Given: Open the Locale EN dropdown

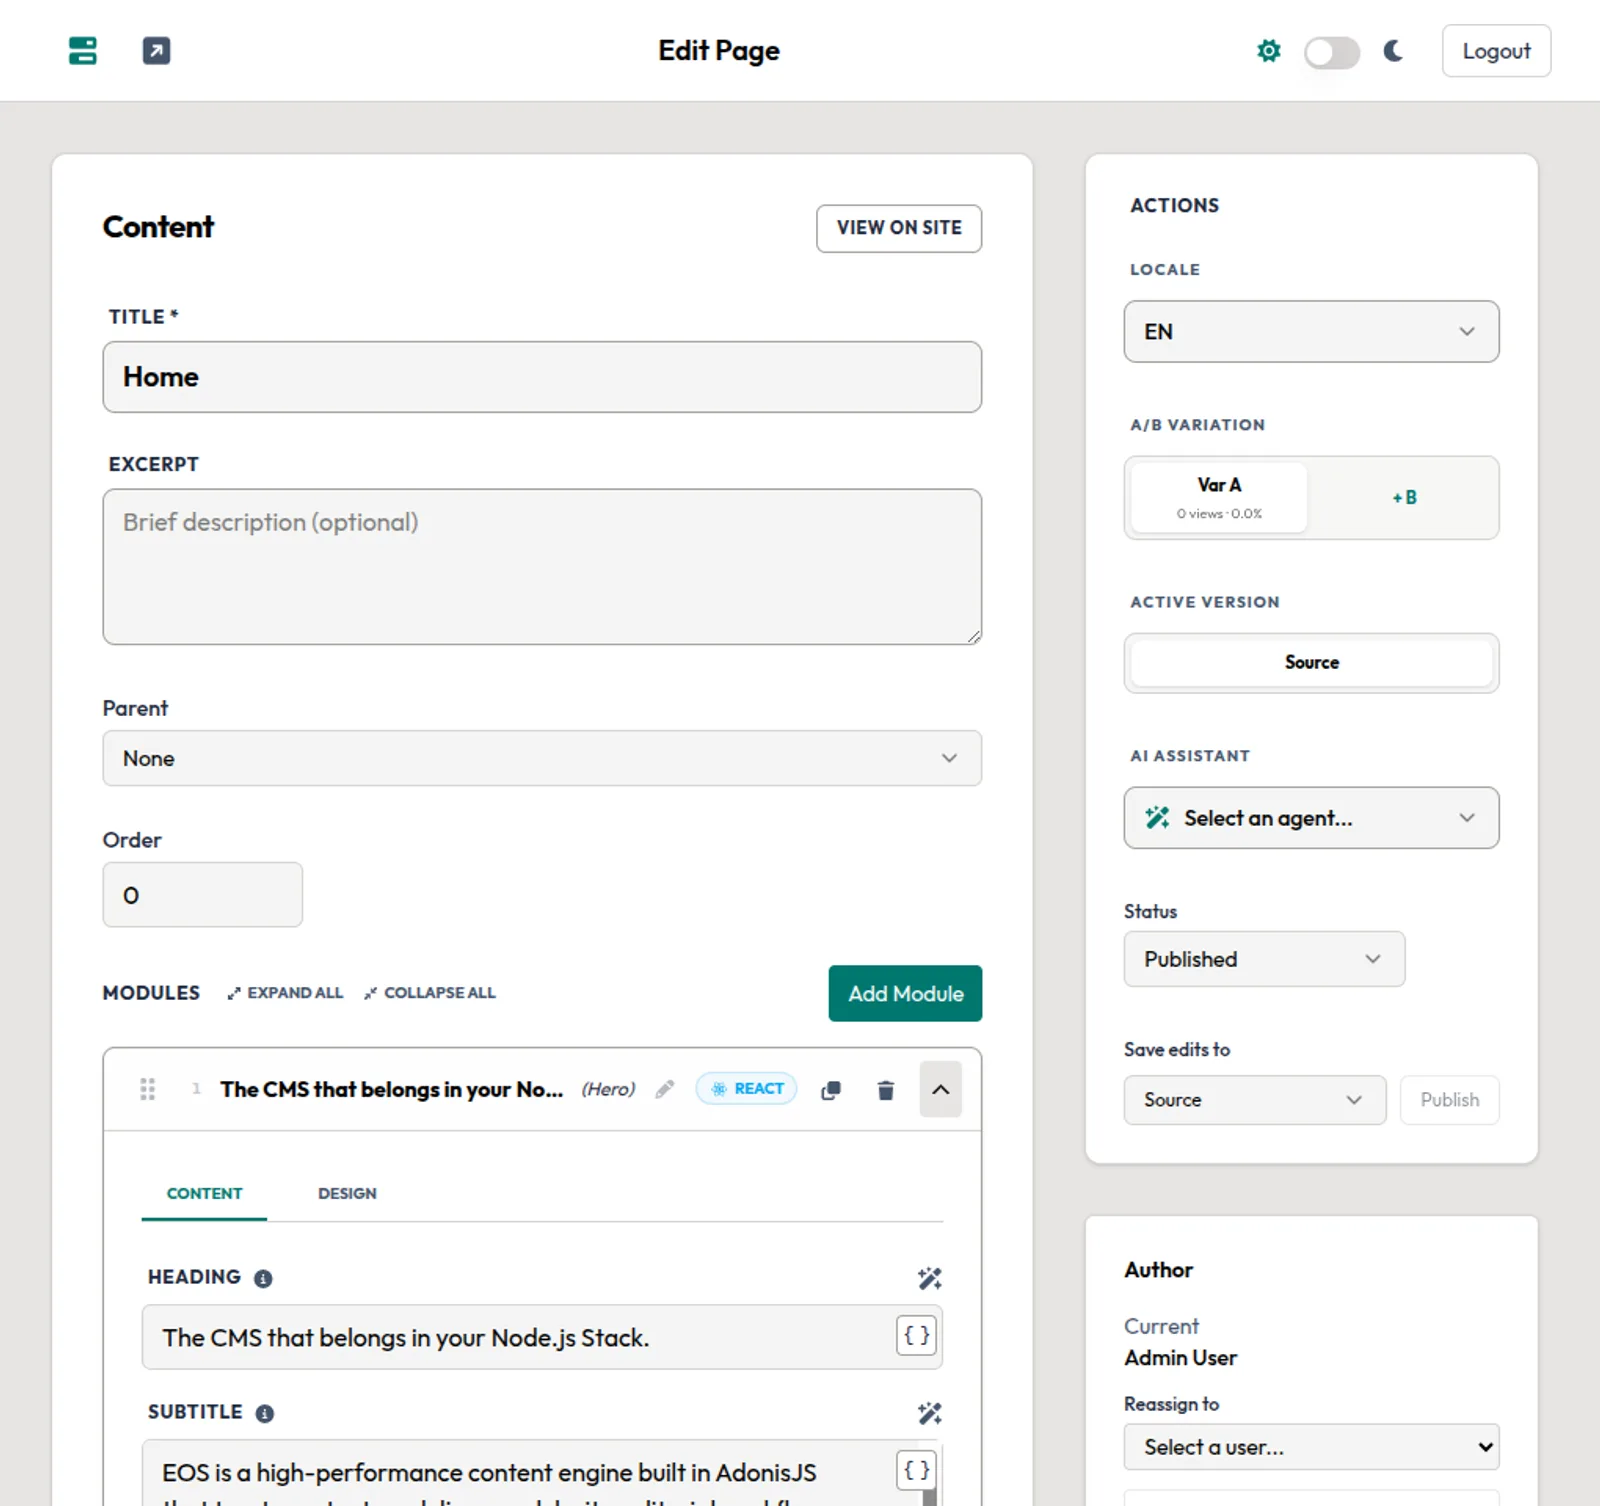Looking at the screenshot, I should pyautogui.click(x=1310, y=332).
